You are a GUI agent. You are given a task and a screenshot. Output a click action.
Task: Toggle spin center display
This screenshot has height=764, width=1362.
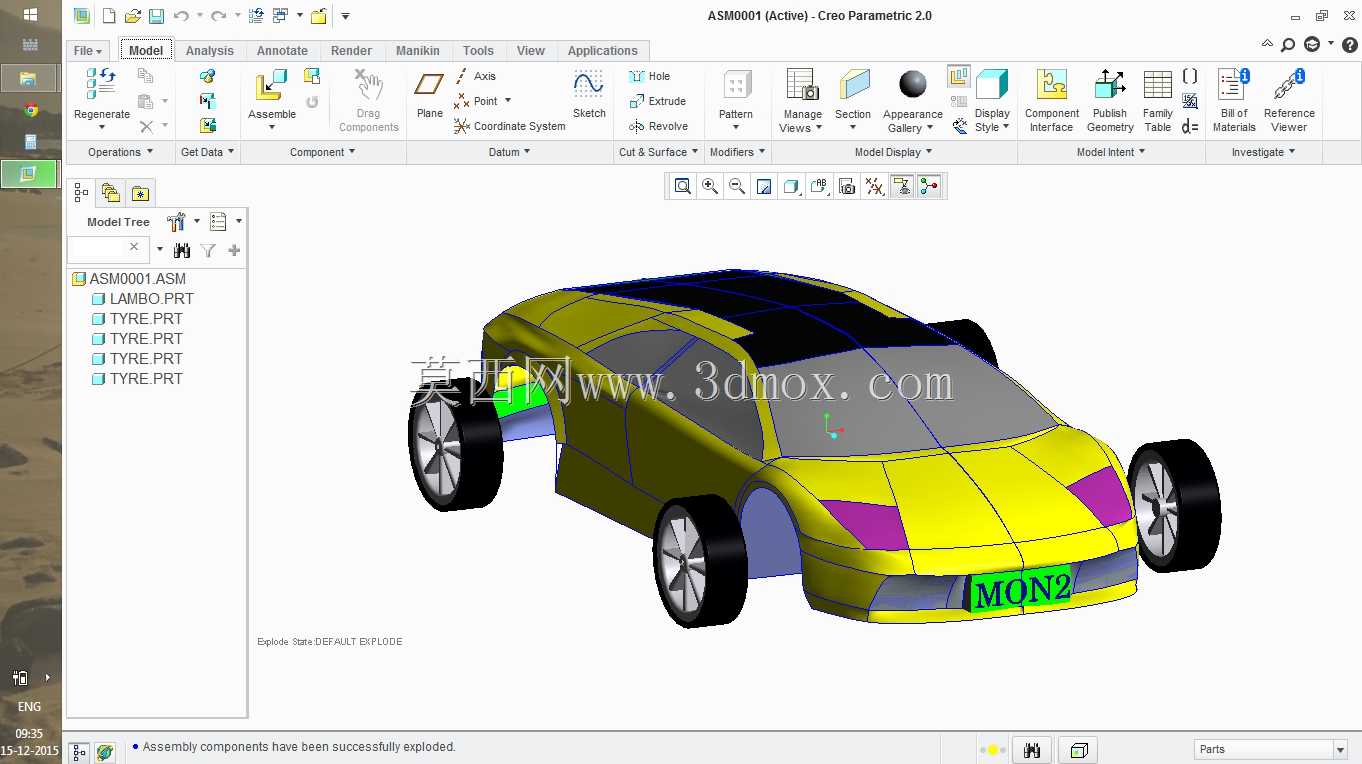coord(929,186)
